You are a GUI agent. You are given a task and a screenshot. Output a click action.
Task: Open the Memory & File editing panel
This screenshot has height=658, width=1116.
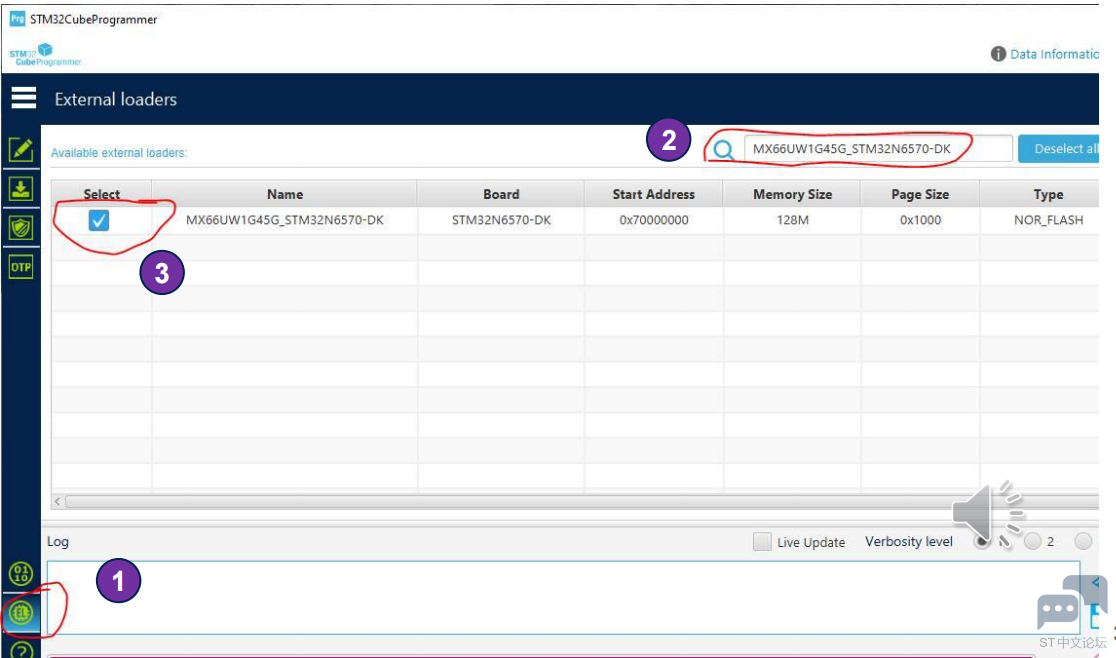(21, 150)
